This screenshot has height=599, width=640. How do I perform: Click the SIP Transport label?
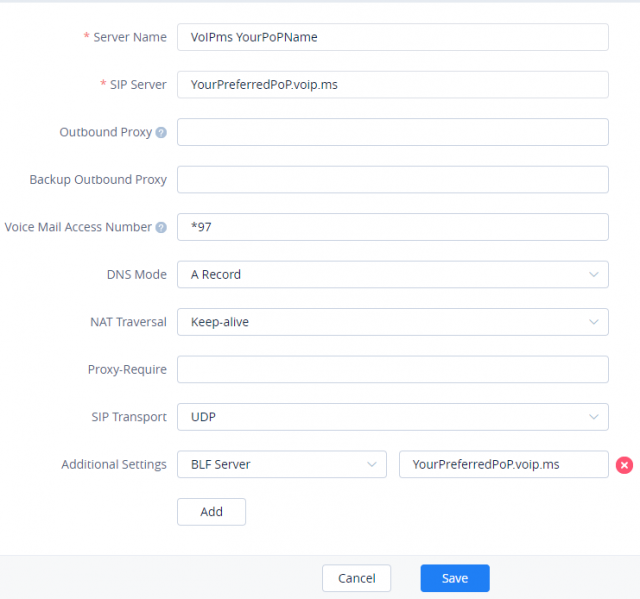click(x=129, y=417)
